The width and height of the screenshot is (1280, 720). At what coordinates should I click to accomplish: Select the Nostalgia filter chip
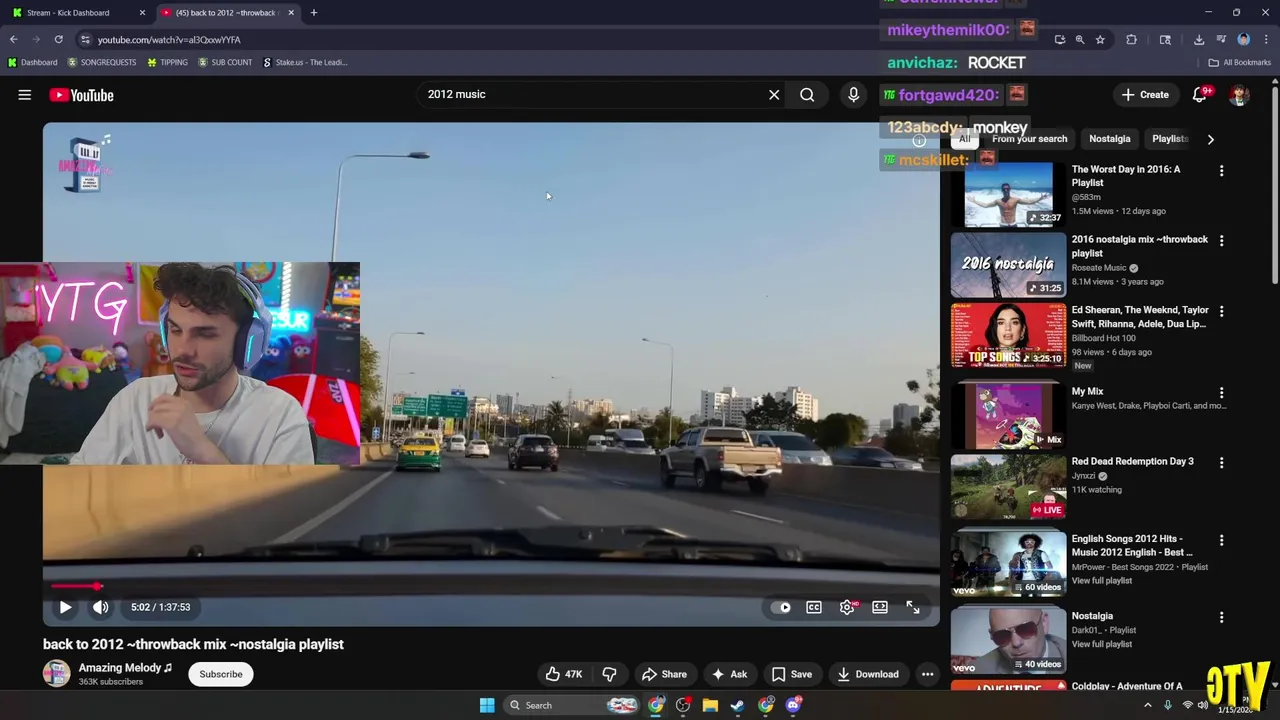pos(1109,139)
